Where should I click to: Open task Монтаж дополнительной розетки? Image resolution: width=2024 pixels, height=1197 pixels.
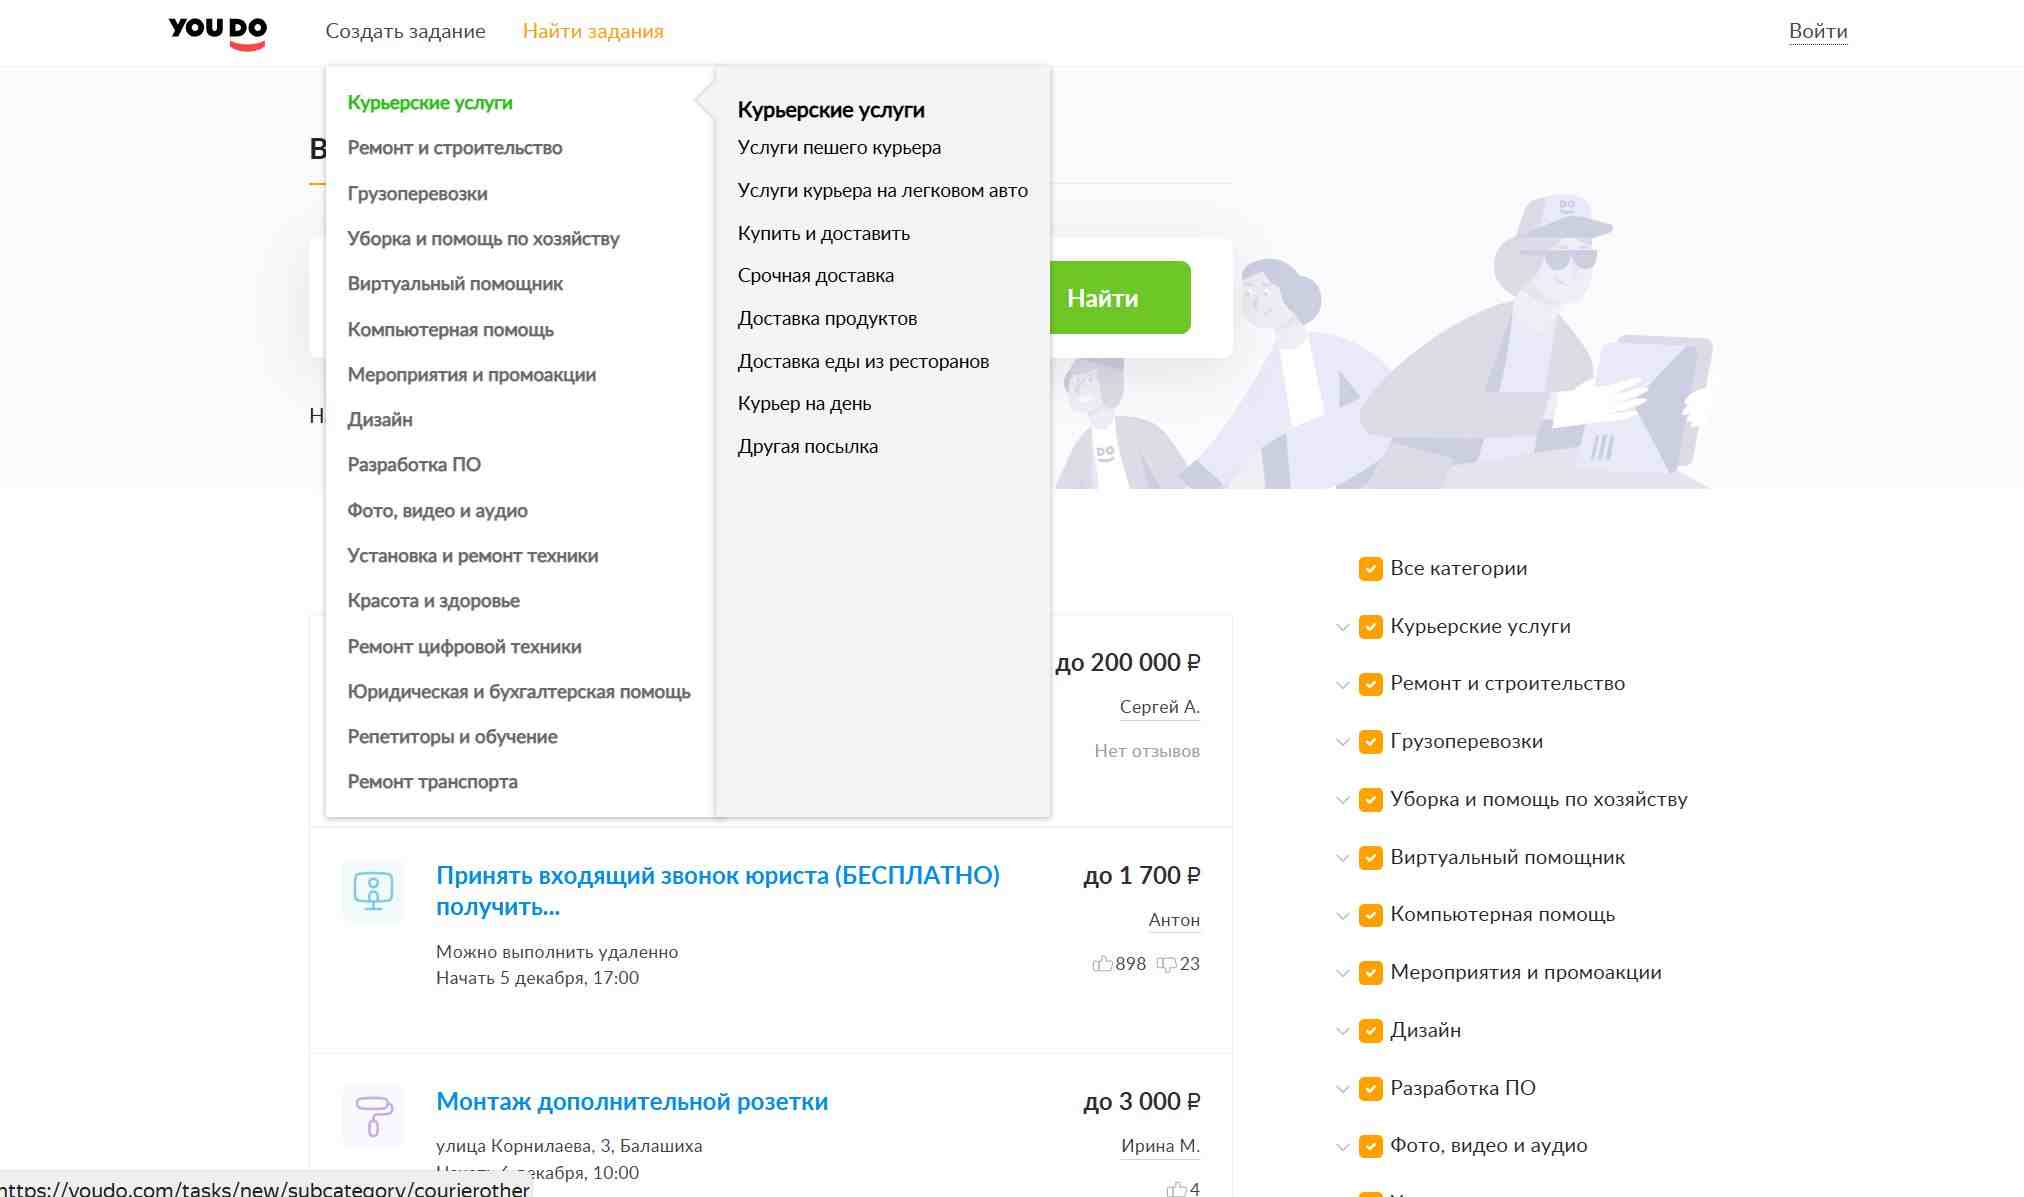tap(631, 1102)
